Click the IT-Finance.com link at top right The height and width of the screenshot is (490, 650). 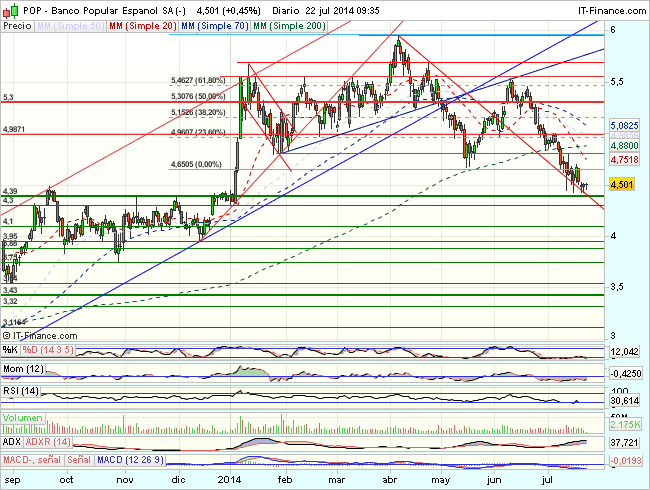pos(606,9)
